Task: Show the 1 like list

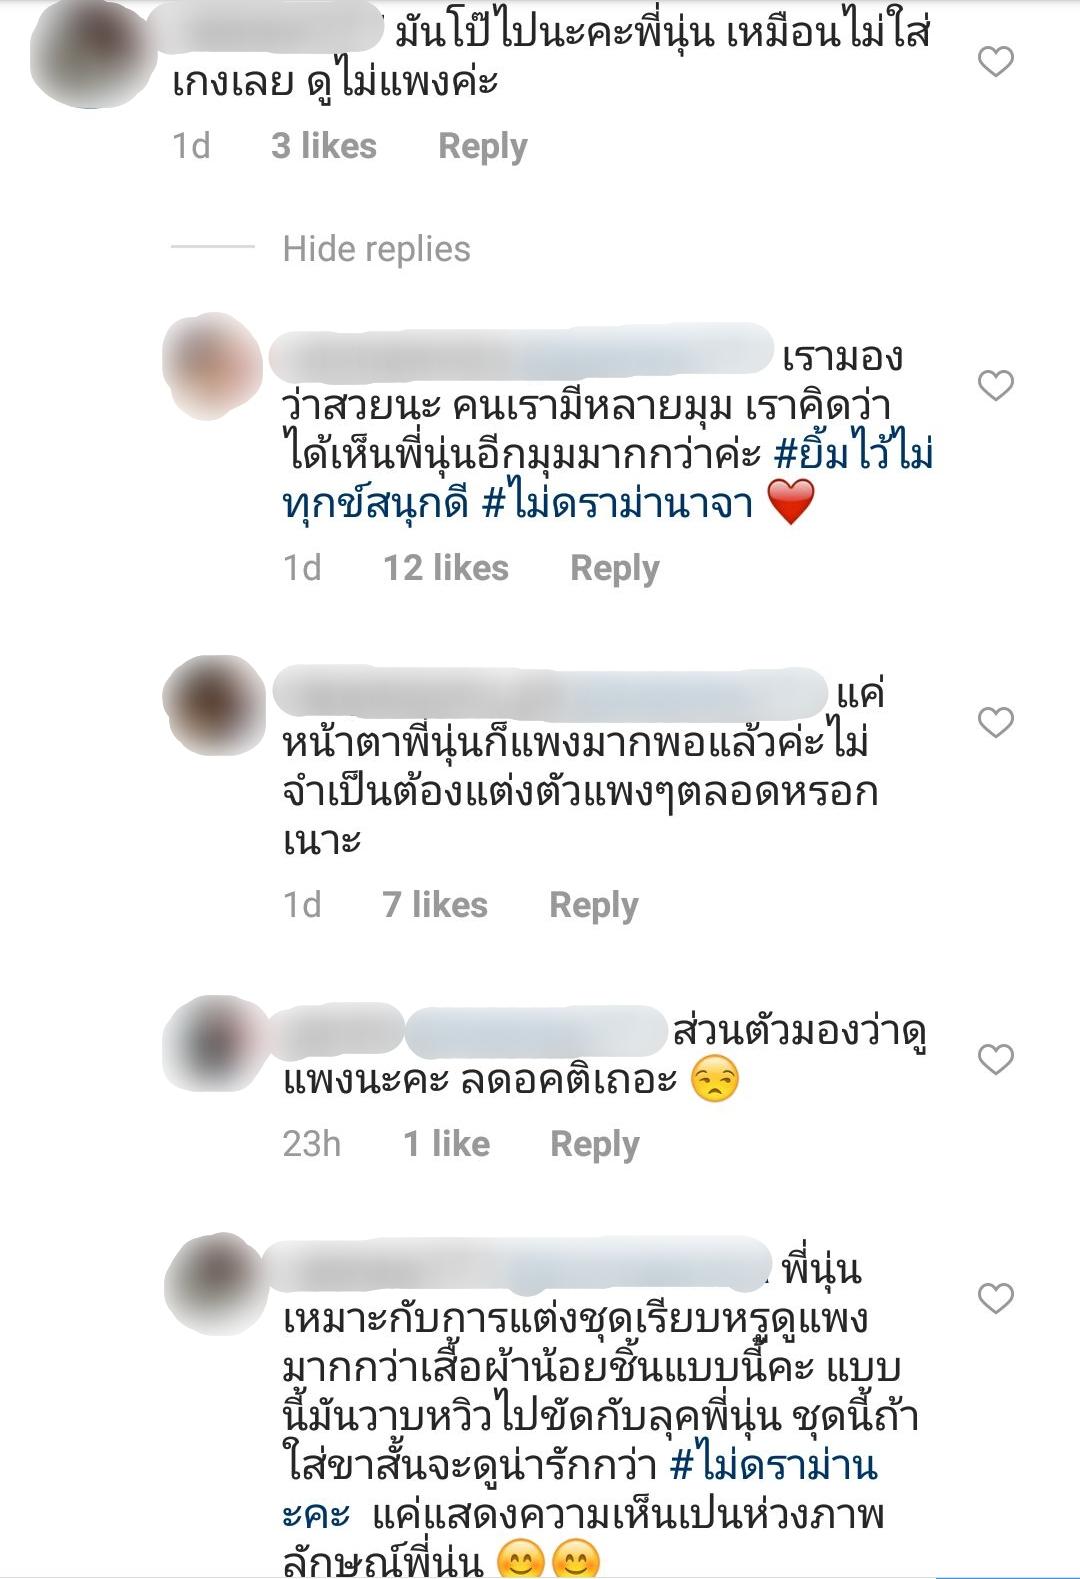Action: (x=446, y=1144)
